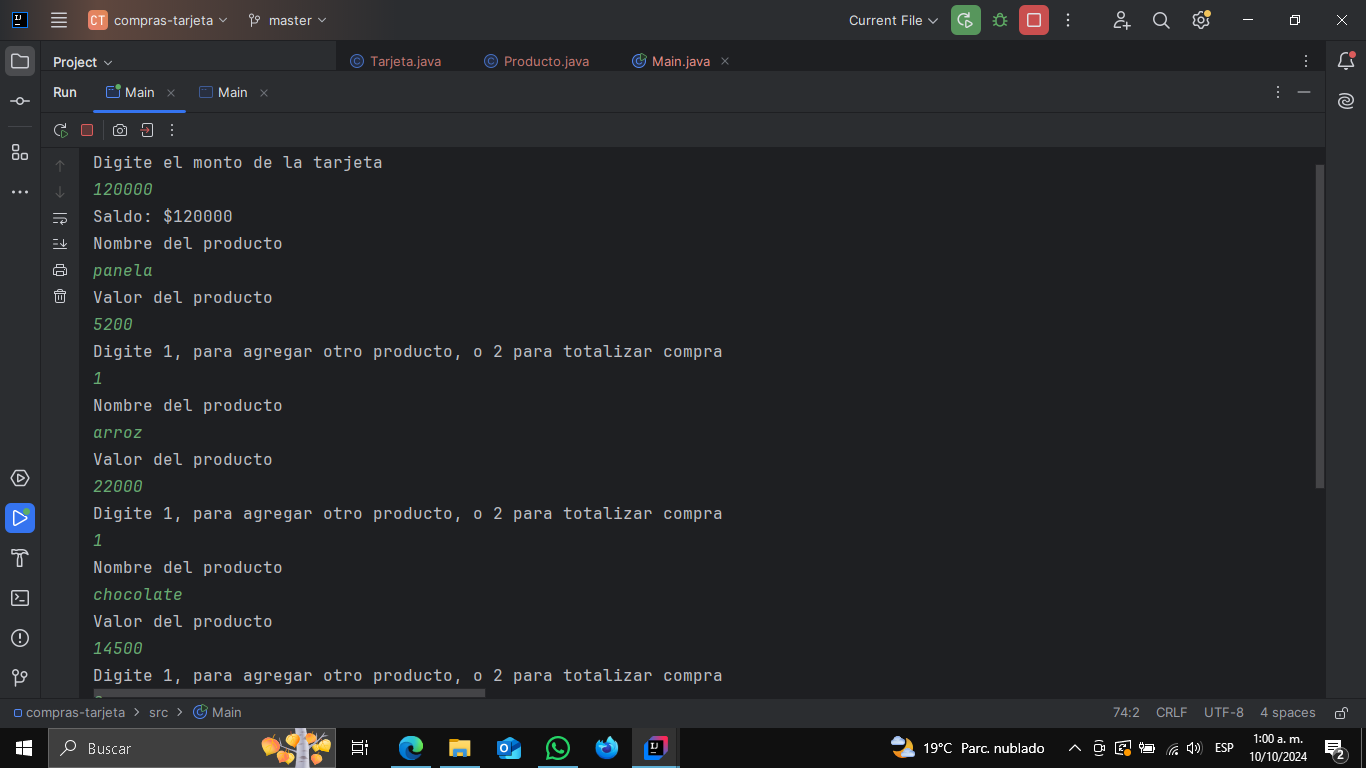This screenshot has height=768, width=1366.
Task: Open the Run tool window sidebar icon
Action: coord(20,518)
